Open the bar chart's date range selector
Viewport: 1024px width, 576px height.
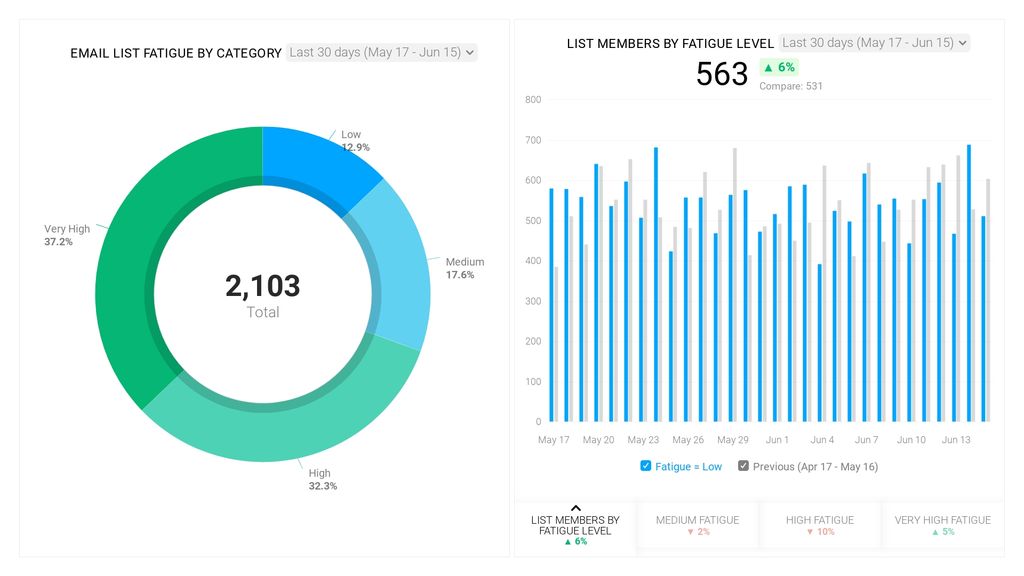[x=873, y=43]
